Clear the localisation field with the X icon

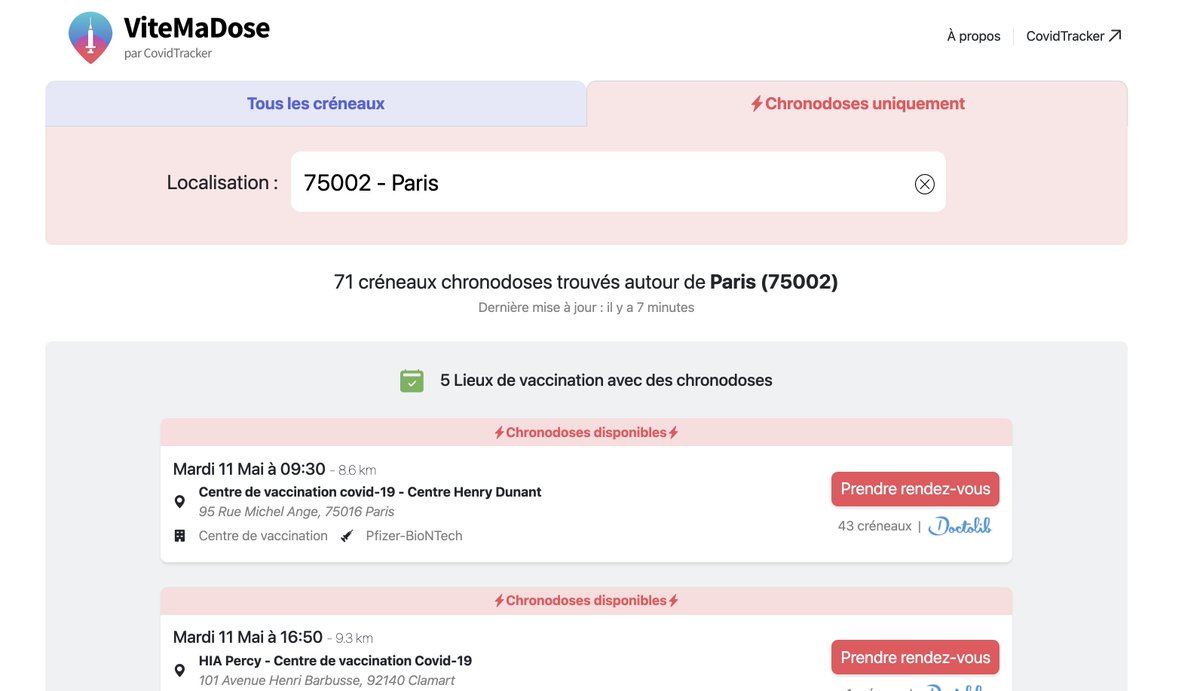(x=924, y=184)
